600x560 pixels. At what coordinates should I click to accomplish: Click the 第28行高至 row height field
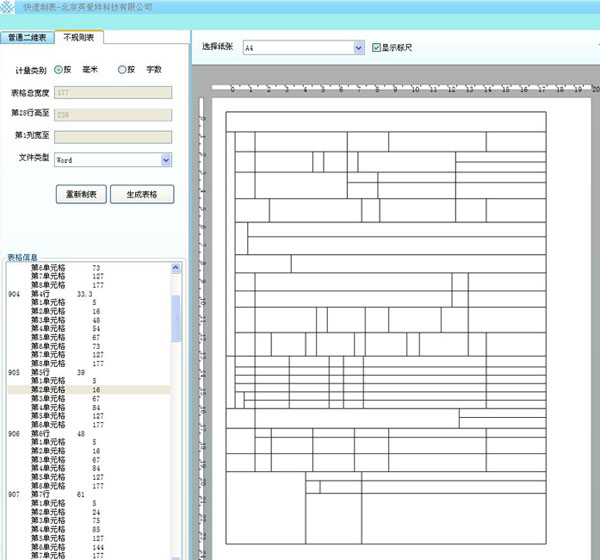[x=113, y=115]
